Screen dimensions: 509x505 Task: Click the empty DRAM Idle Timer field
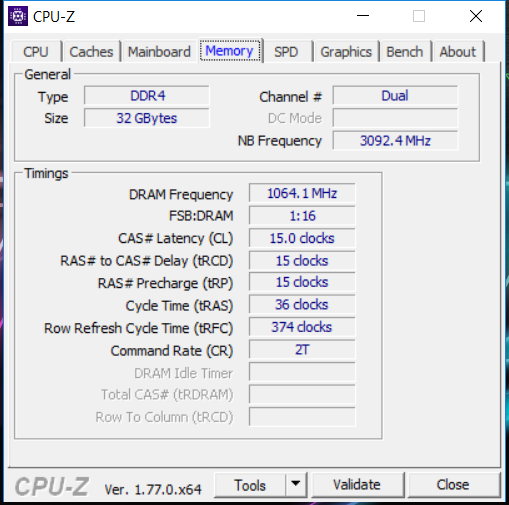pos(302,372)
